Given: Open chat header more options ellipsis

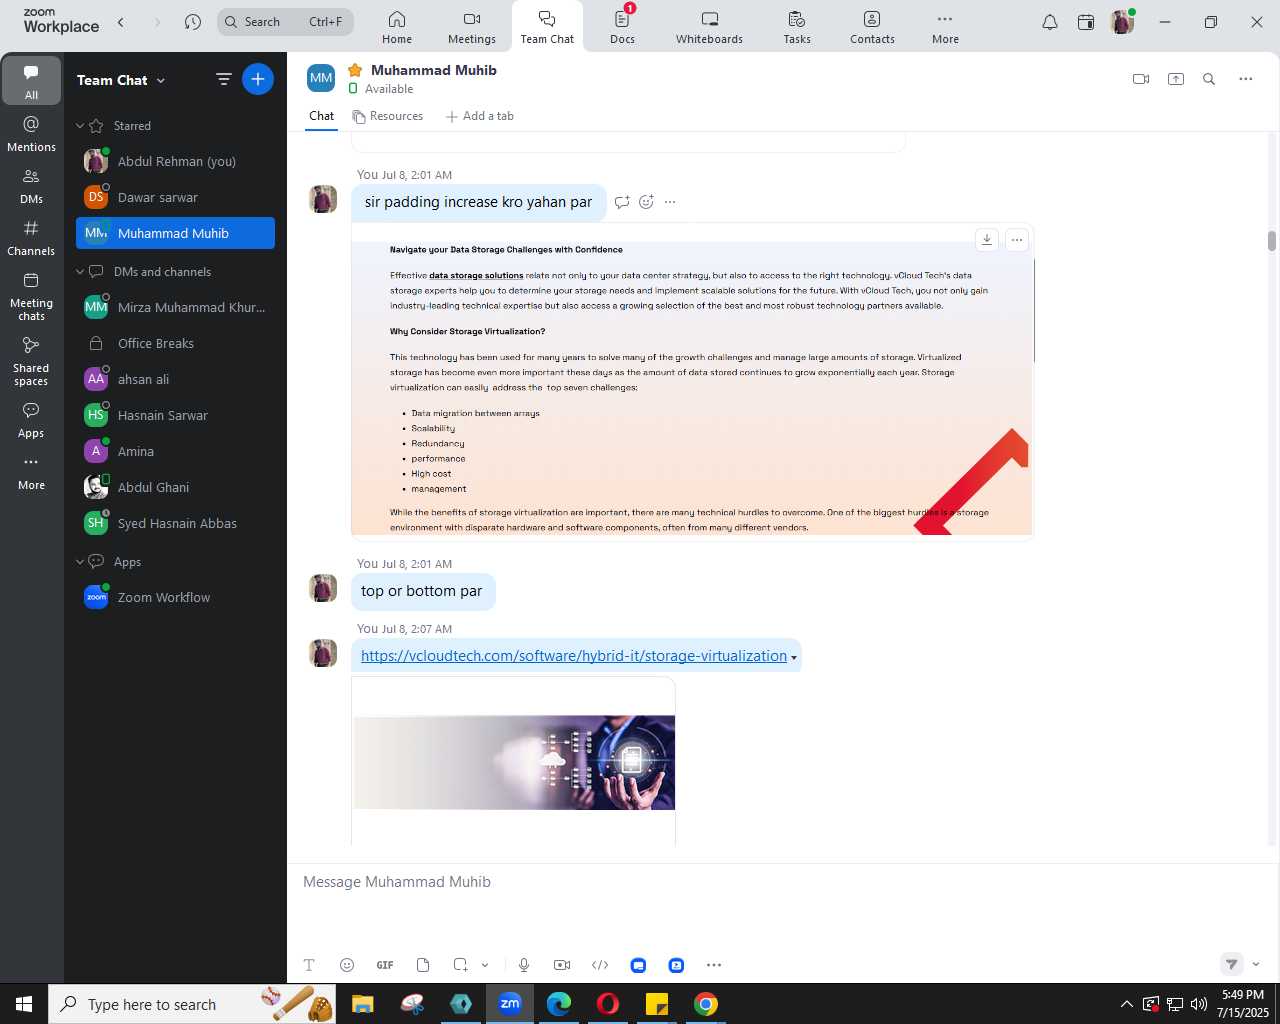Looking at the screenshot, I should [x=1246, y=79].
